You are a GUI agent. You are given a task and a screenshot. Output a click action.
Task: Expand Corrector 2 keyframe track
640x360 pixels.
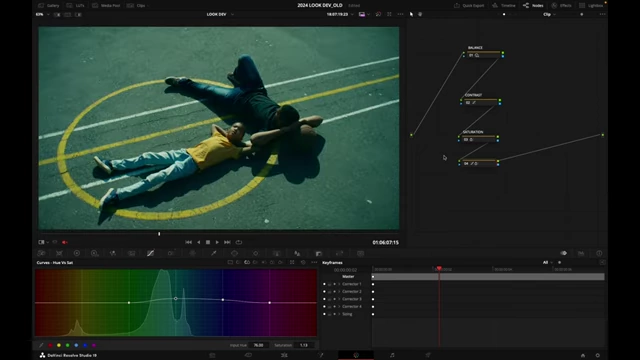point(339,291)
